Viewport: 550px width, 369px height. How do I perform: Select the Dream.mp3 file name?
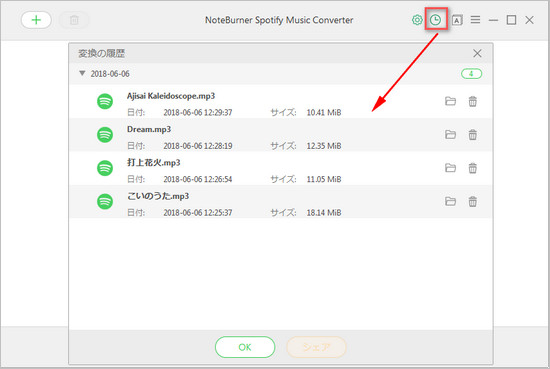click(x=149, y=129)
